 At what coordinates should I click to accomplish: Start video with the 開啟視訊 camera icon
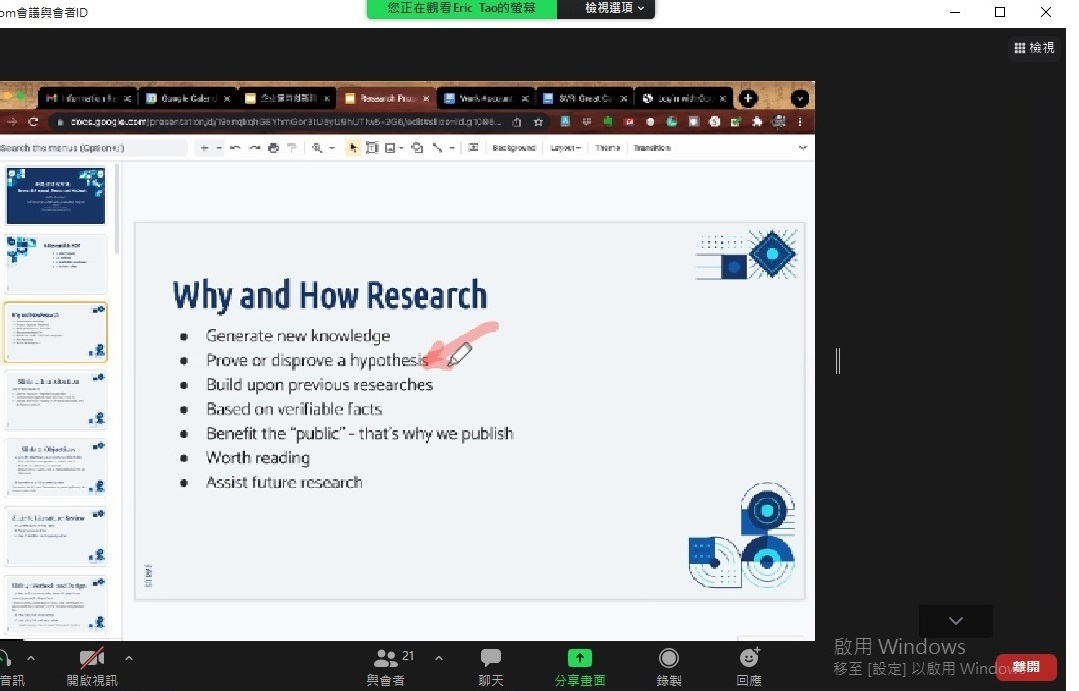point(92,658)
